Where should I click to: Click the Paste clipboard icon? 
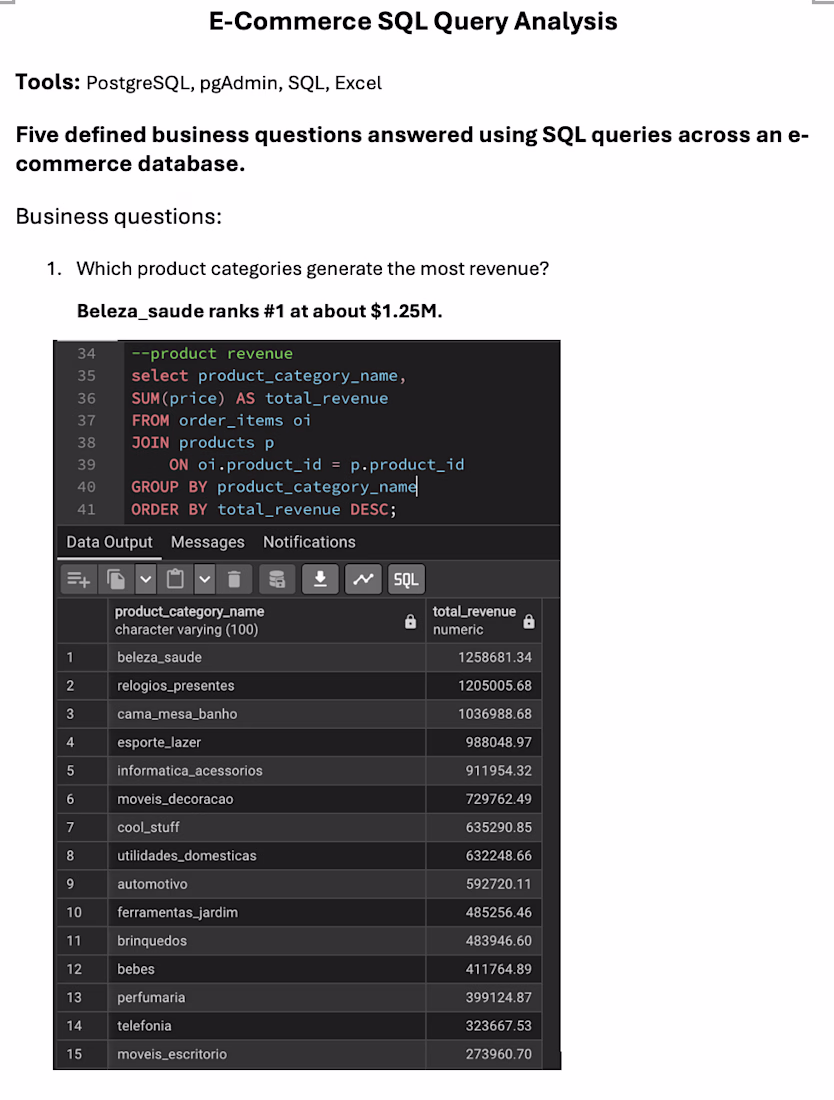[175, 579]
